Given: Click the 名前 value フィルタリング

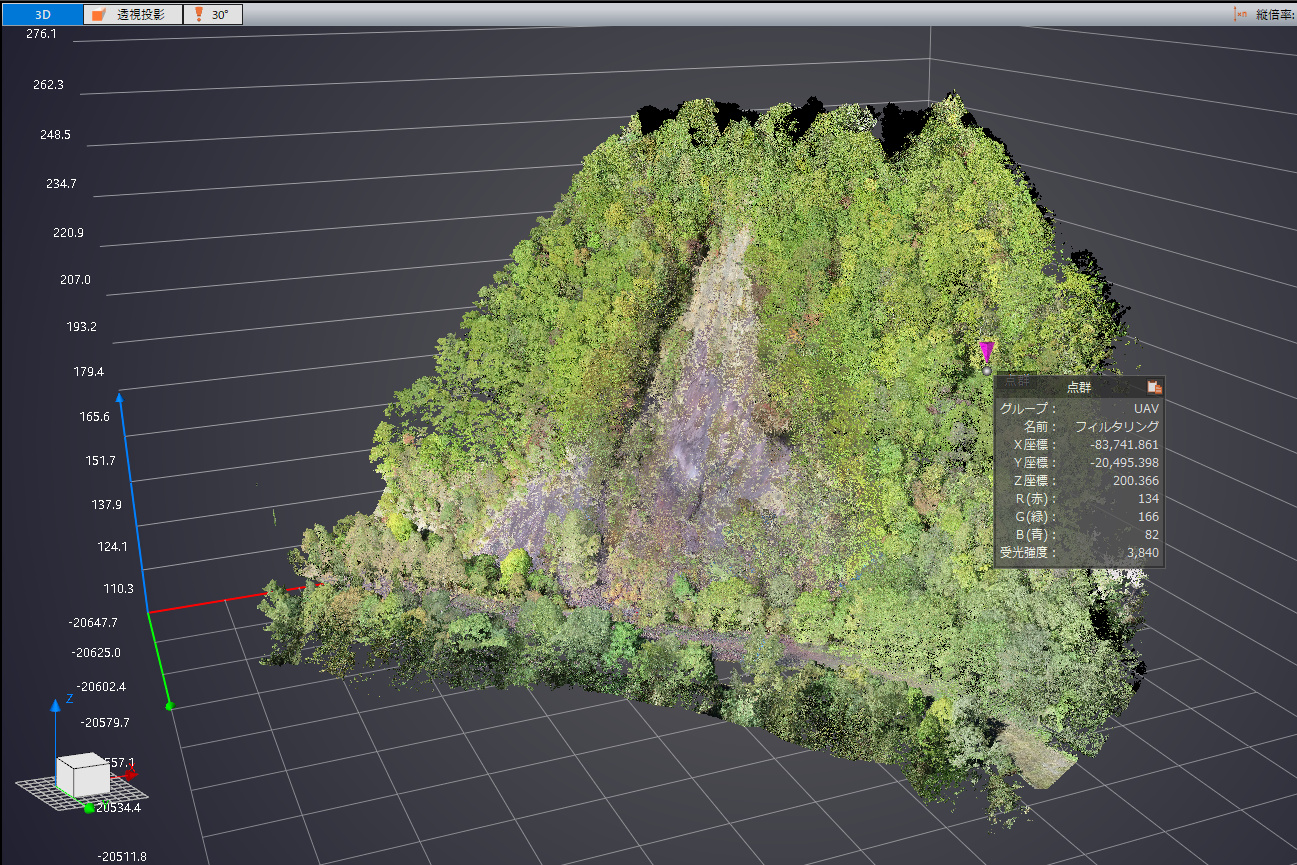Looking at the screenshot, I should (1116, 427).
